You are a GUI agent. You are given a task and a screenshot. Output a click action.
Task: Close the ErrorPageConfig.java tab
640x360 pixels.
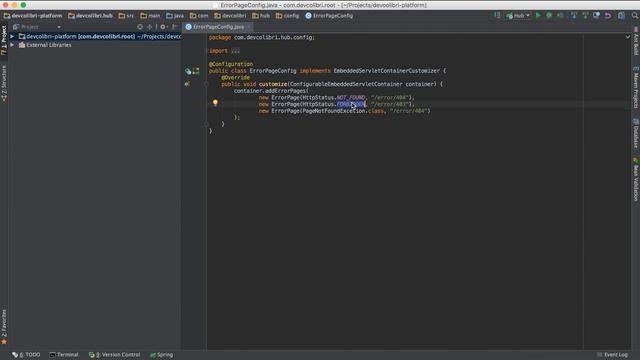tap(249, 27)
